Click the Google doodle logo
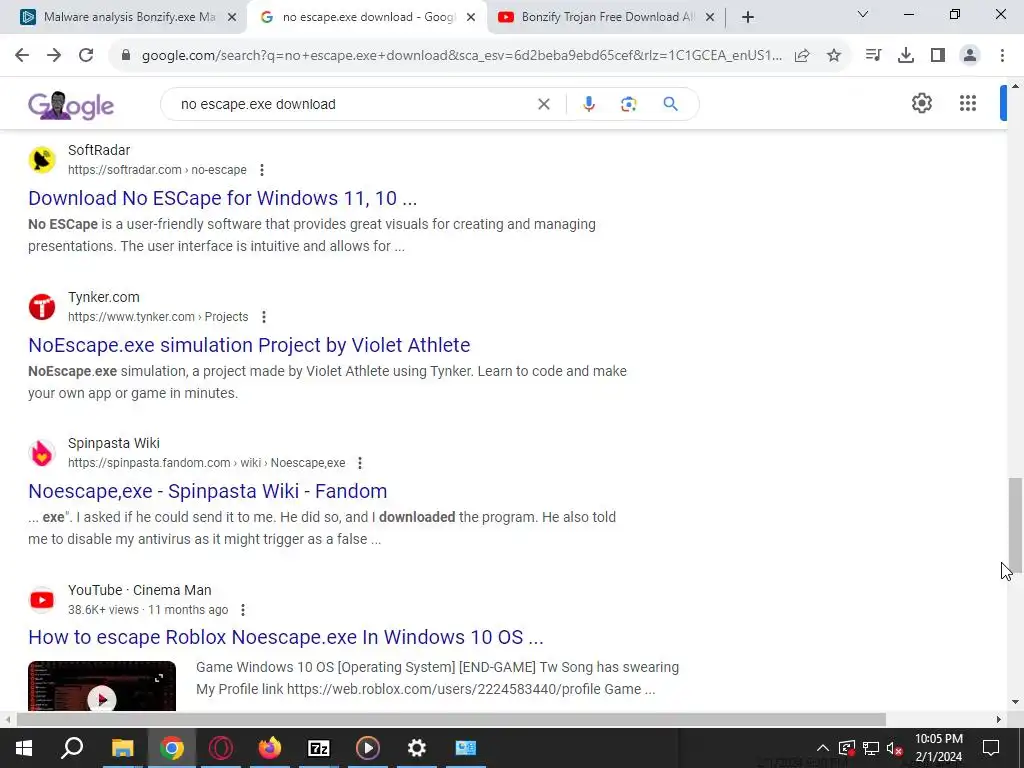 pos(71,105)
